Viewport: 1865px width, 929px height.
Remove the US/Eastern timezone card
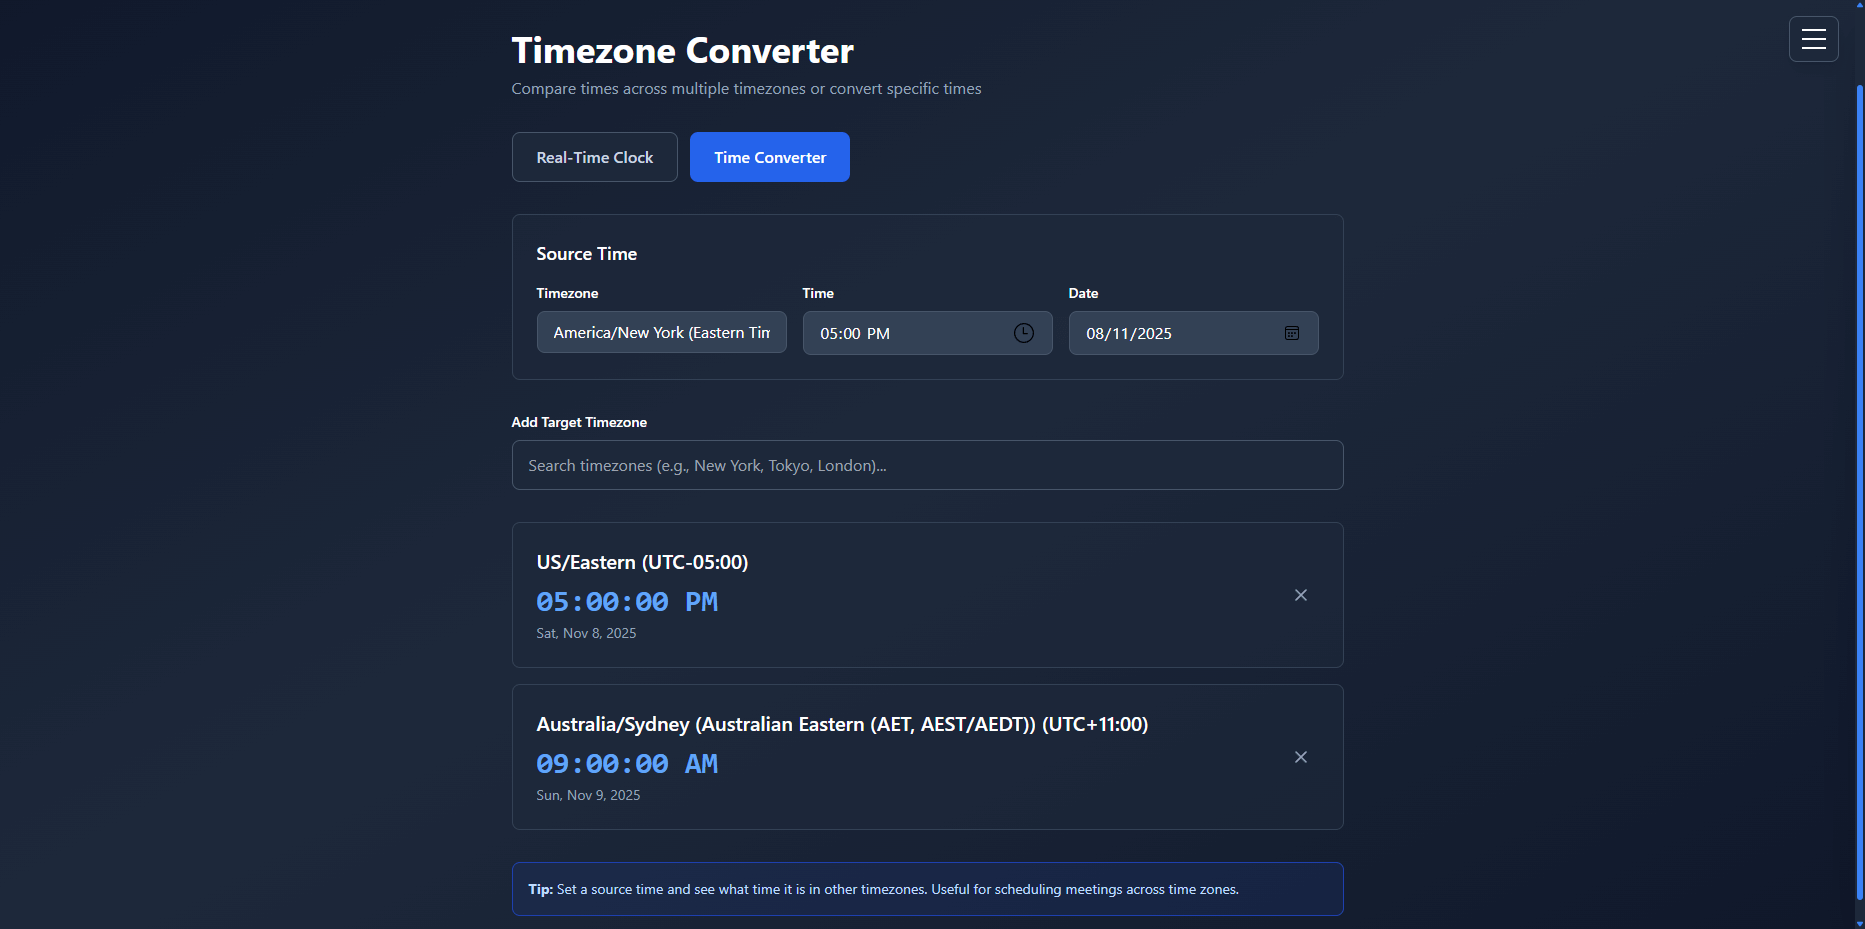(1300, 595)
